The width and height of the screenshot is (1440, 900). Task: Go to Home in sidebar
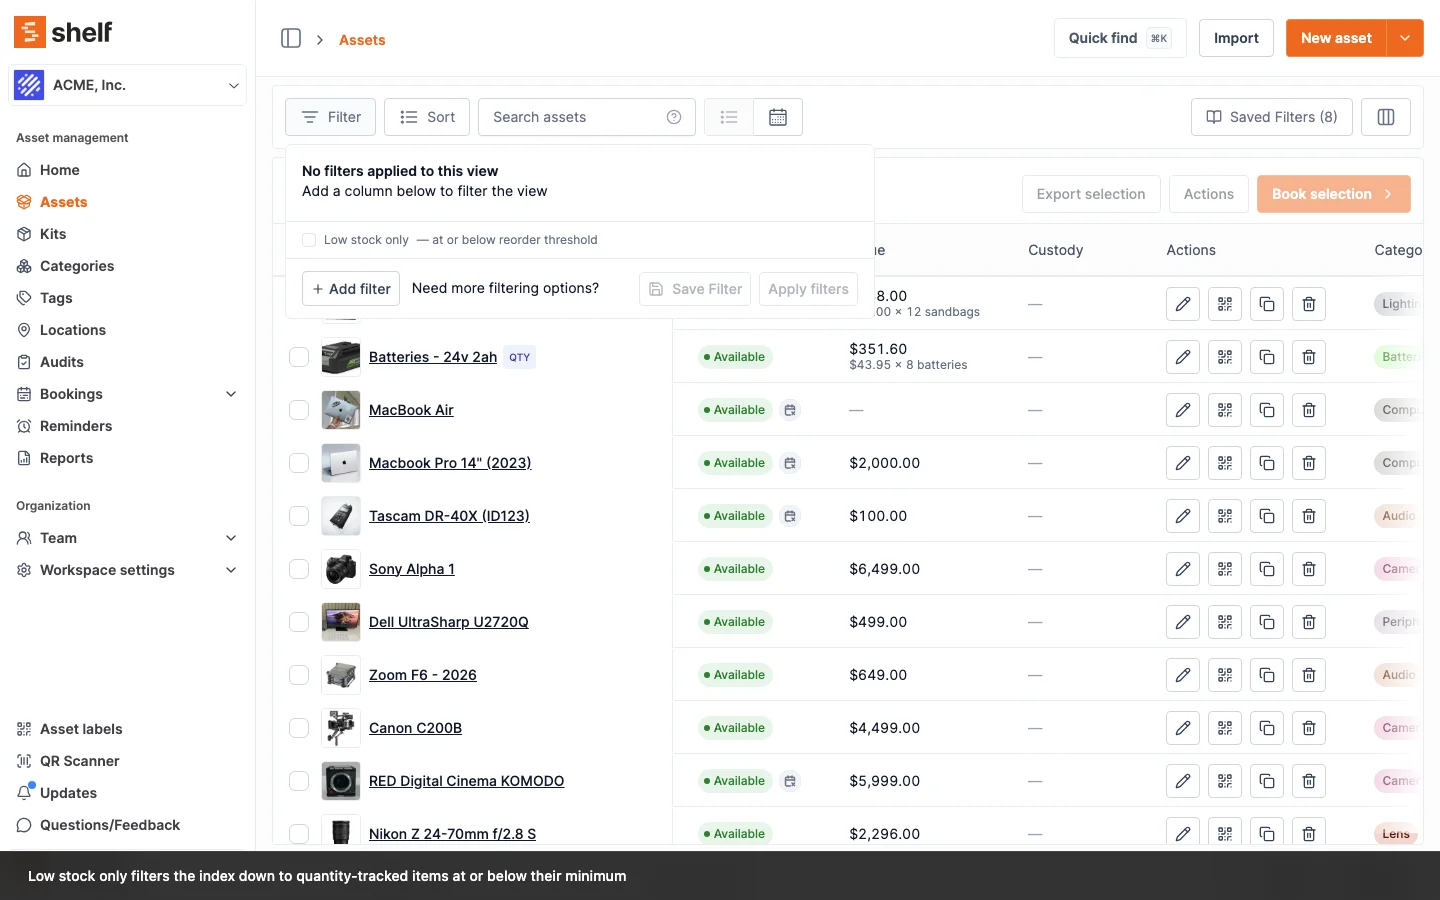click(x=59, y=170)
